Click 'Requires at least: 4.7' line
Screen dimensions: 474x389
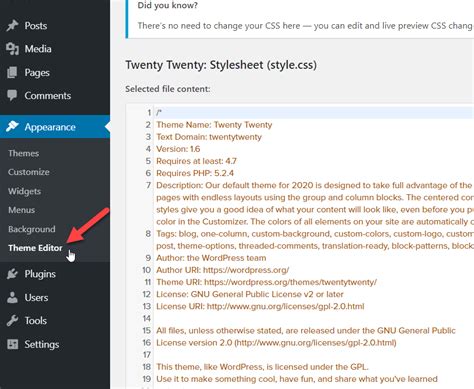[196, 161]
